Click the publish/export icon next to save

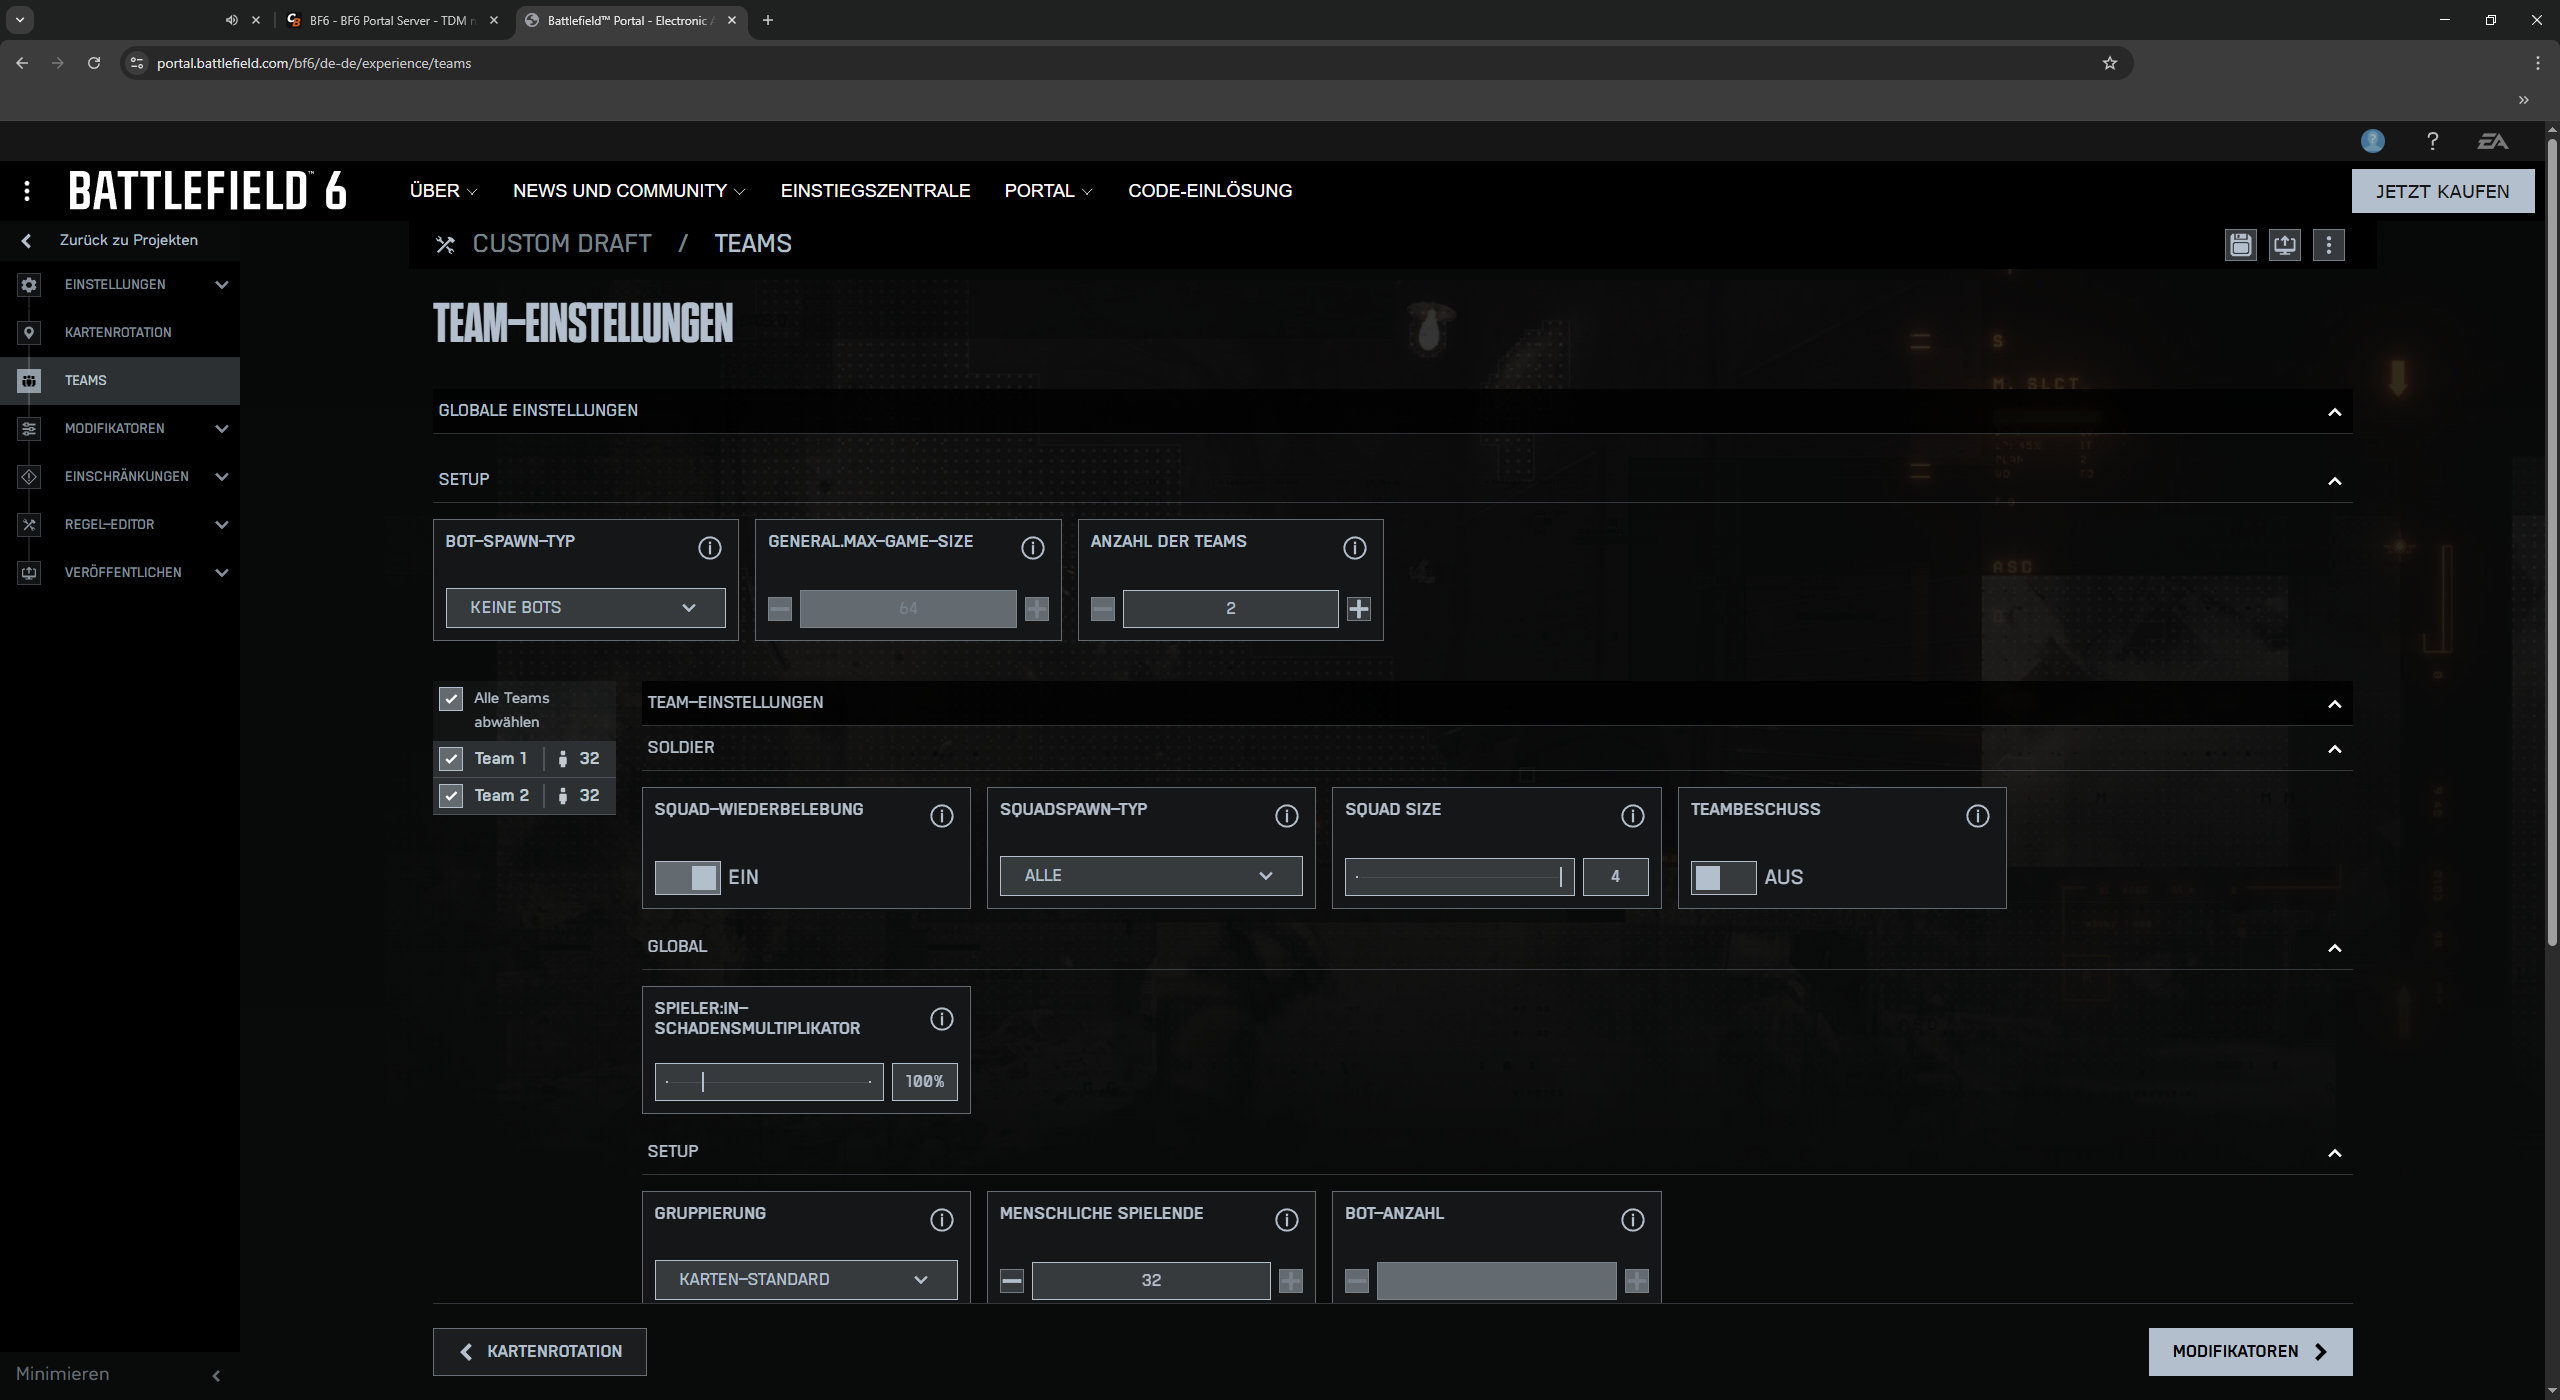(x=2284, y=245)
